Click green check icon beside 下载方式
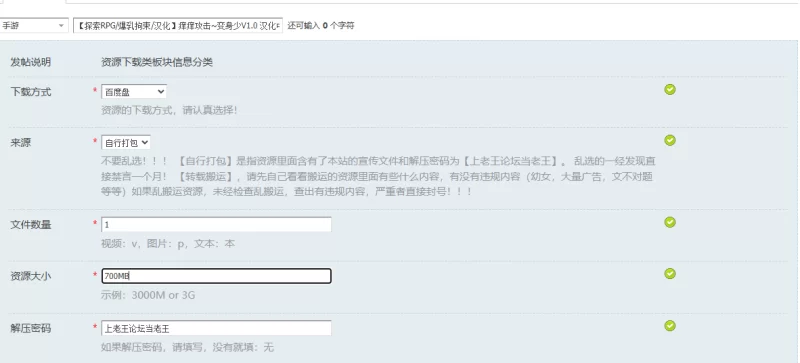This screenshot has height=363, width=800. [670, 89]
